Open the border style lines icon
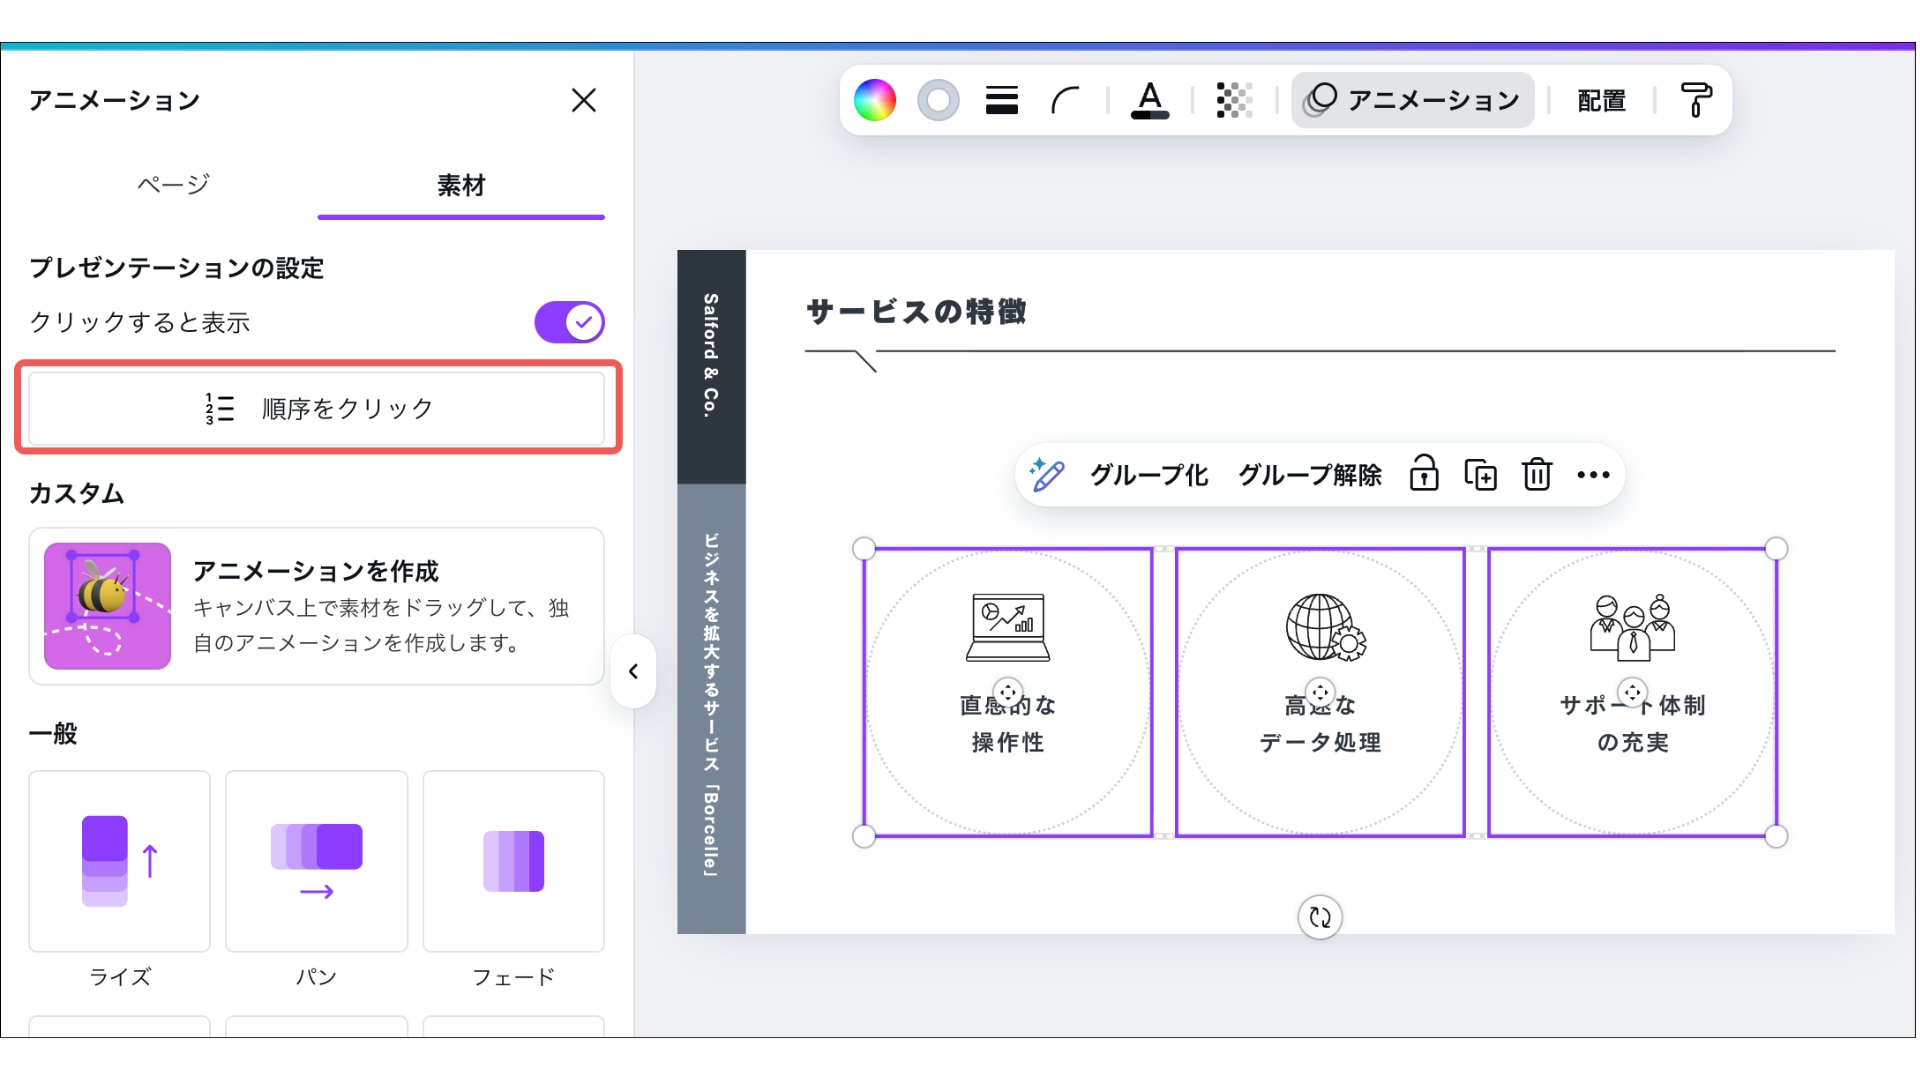 [x=1001, y=100]
